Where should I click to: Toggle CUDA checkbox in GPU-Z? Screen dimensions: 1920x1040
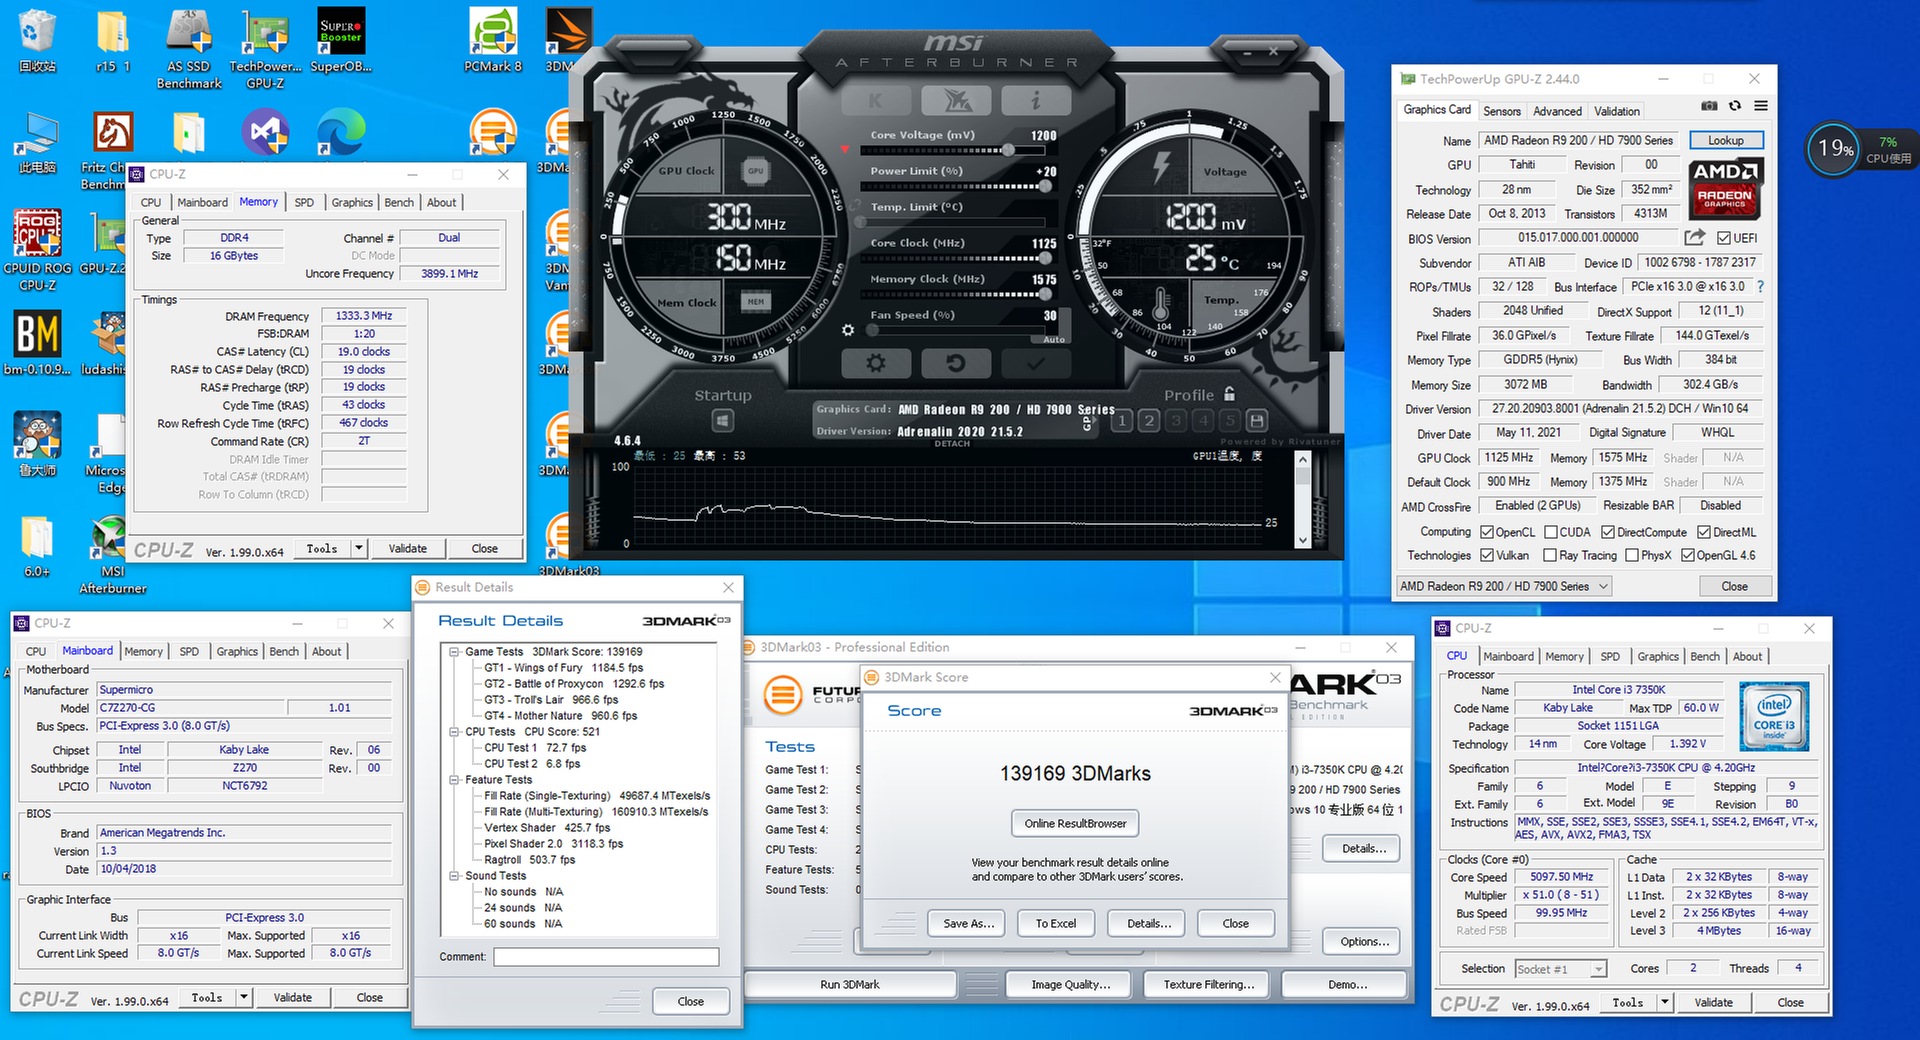point(1551,532)
